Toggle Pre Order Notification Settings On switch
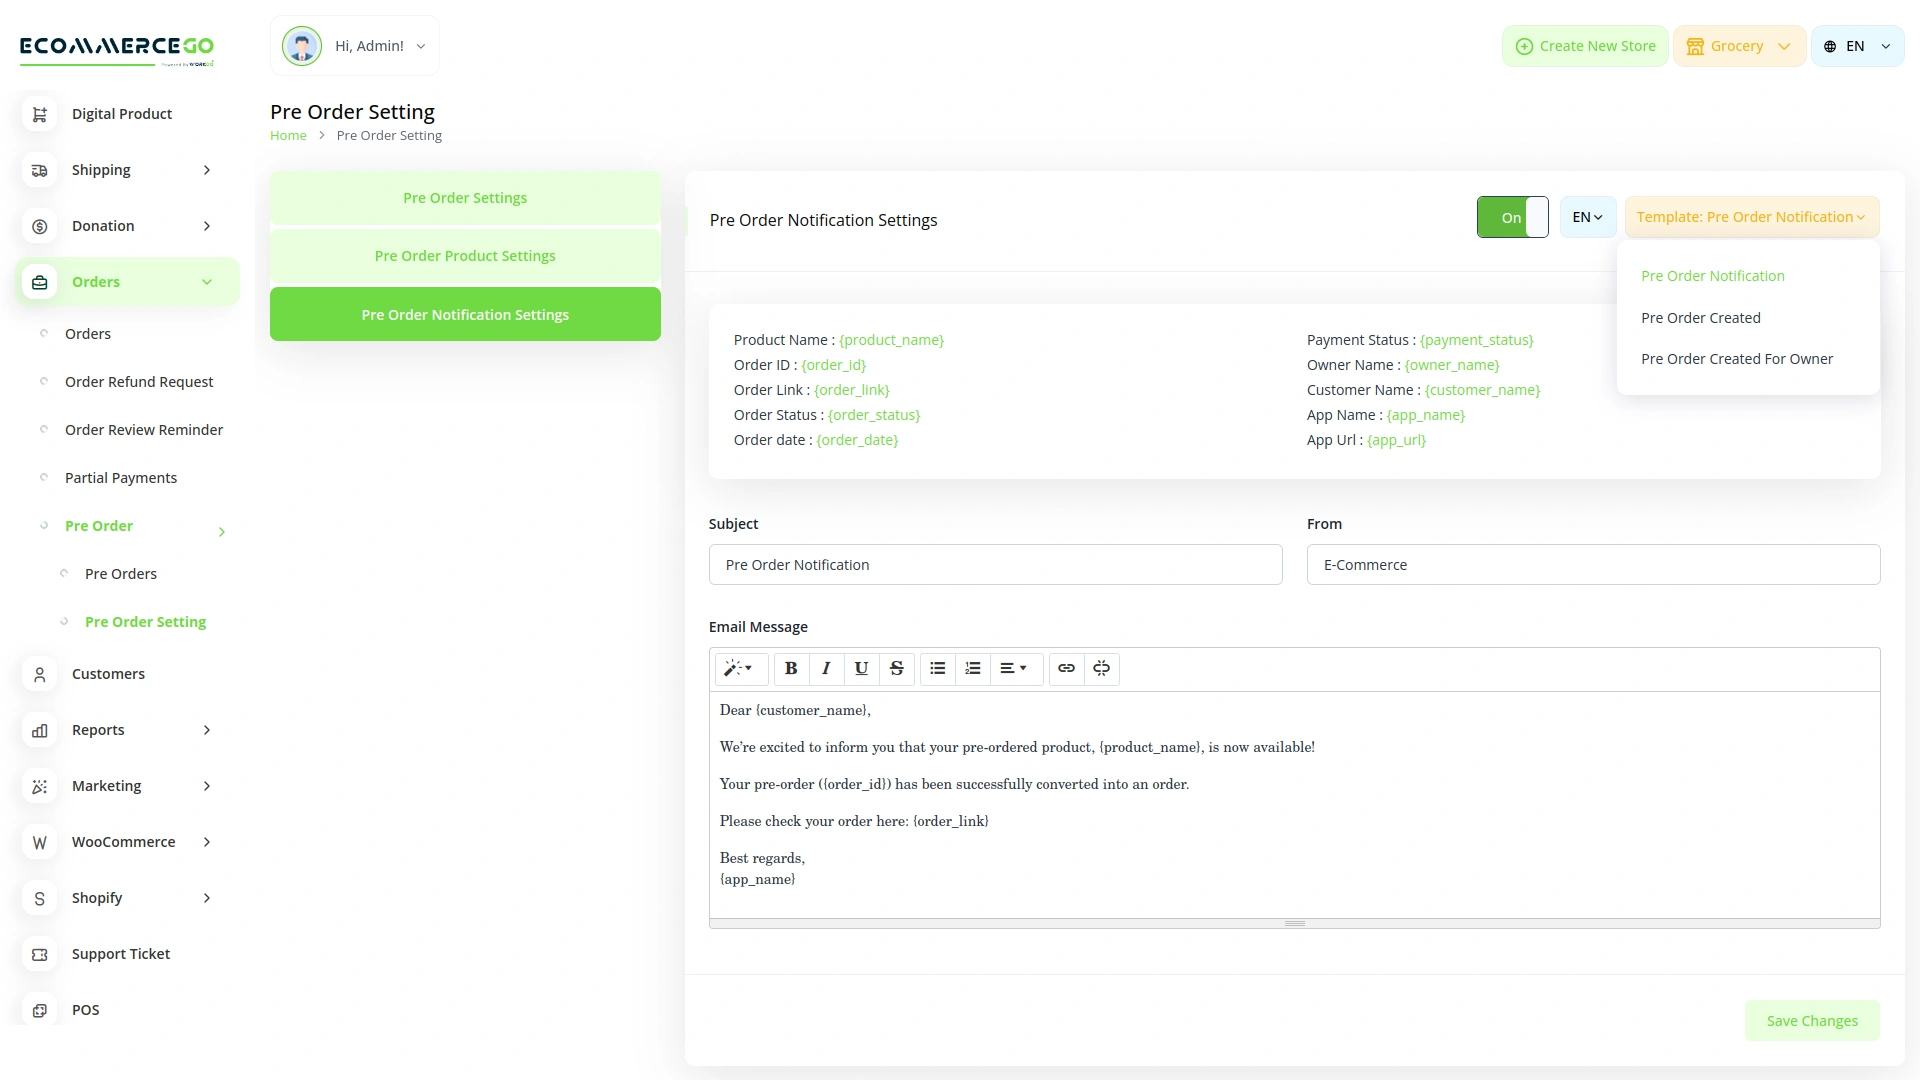1920x1080 pixels. (x=1511, y=216)
